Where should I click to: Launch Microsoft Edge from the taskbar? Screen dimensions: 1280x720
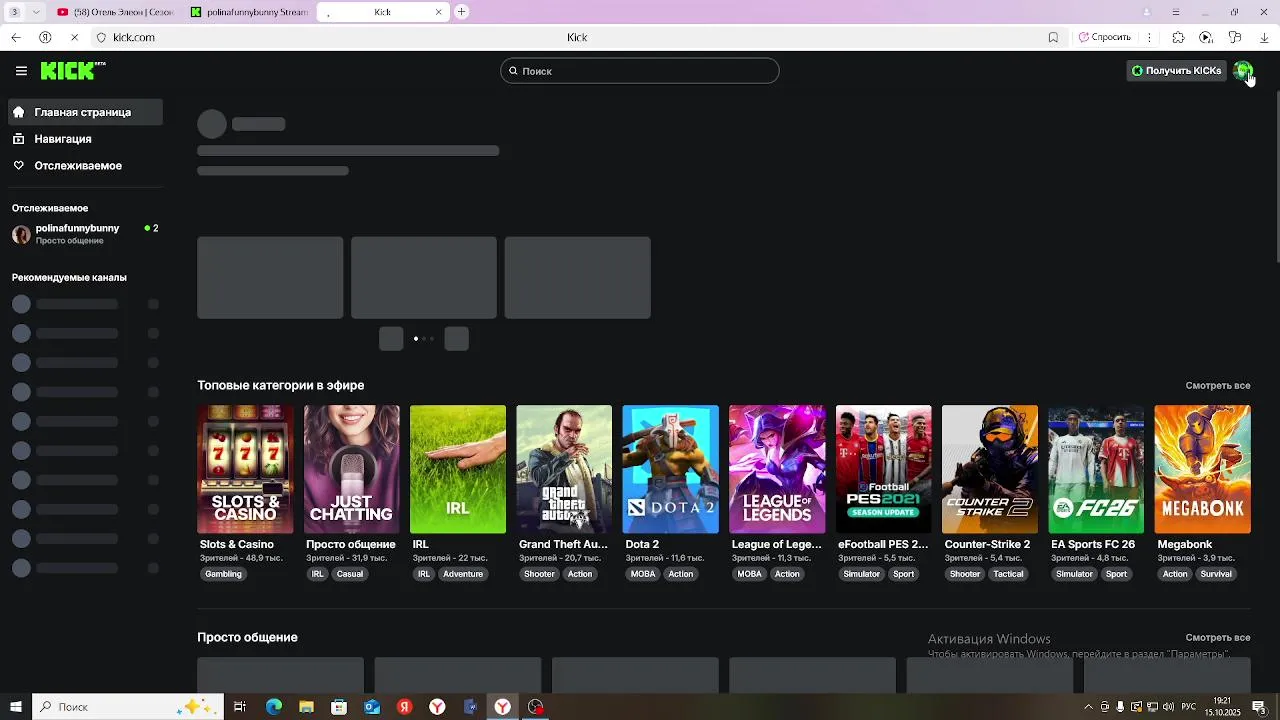click(273, 707)
